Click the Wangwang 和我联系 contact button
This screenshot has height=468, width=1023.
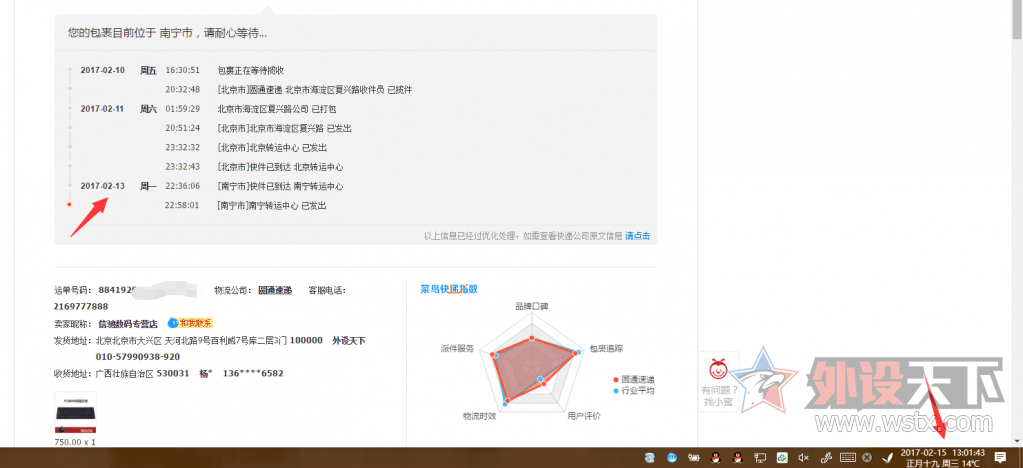click(191, 323)
